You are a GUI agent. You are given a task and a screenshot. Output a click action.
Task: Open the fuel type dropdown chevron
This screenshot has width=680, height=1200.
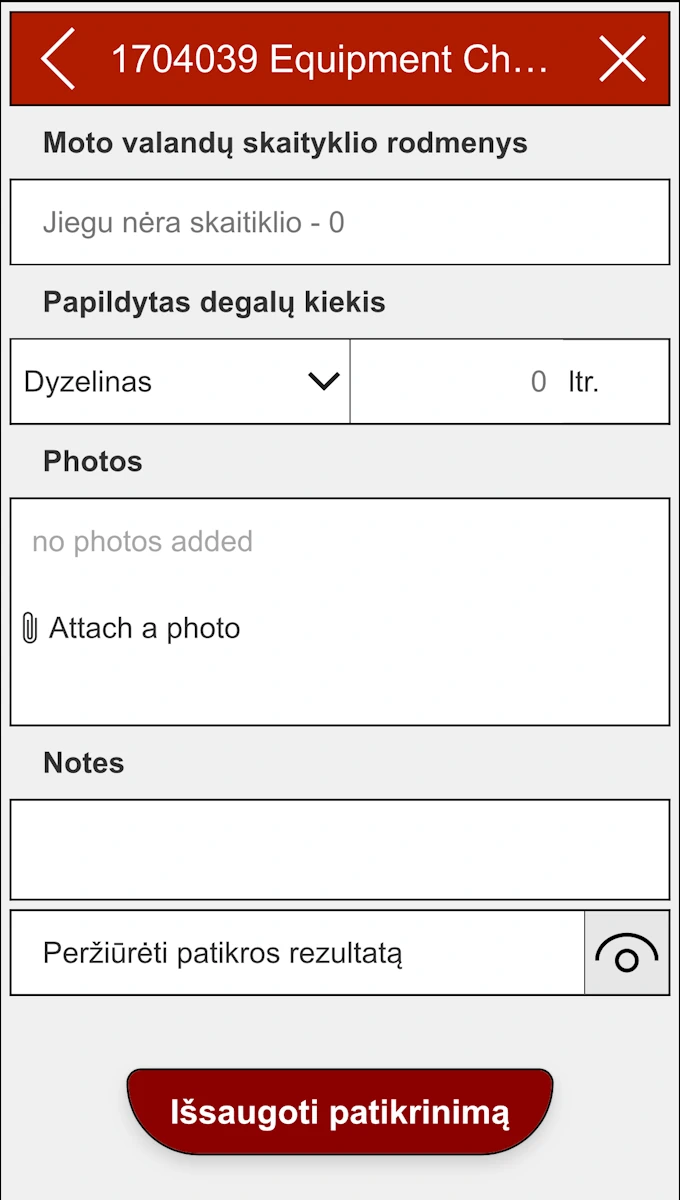321,381
